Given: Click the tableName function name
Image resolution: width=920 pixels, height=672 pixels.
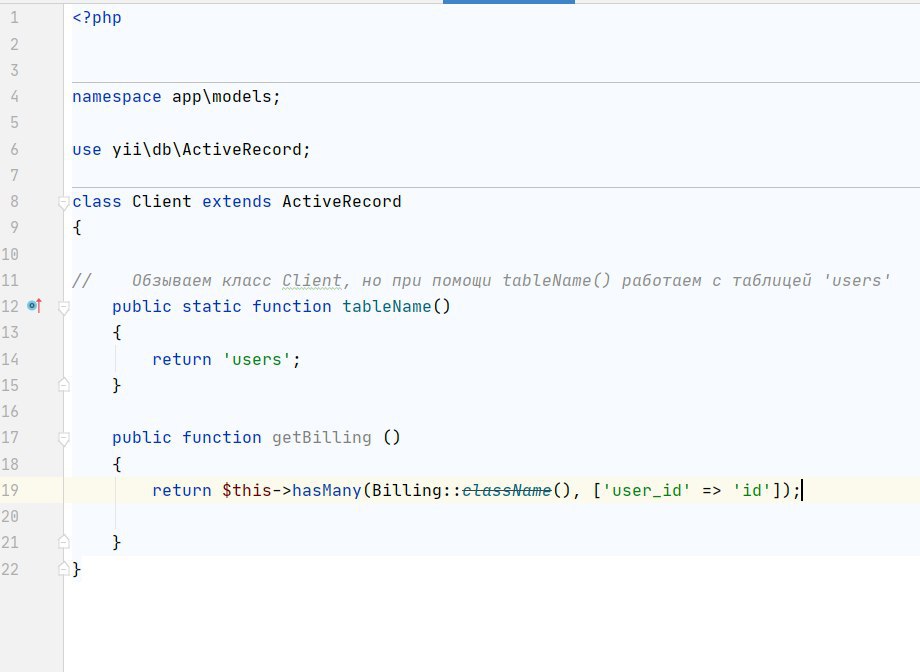Looking at the screenshot, I should pos(387,306).
